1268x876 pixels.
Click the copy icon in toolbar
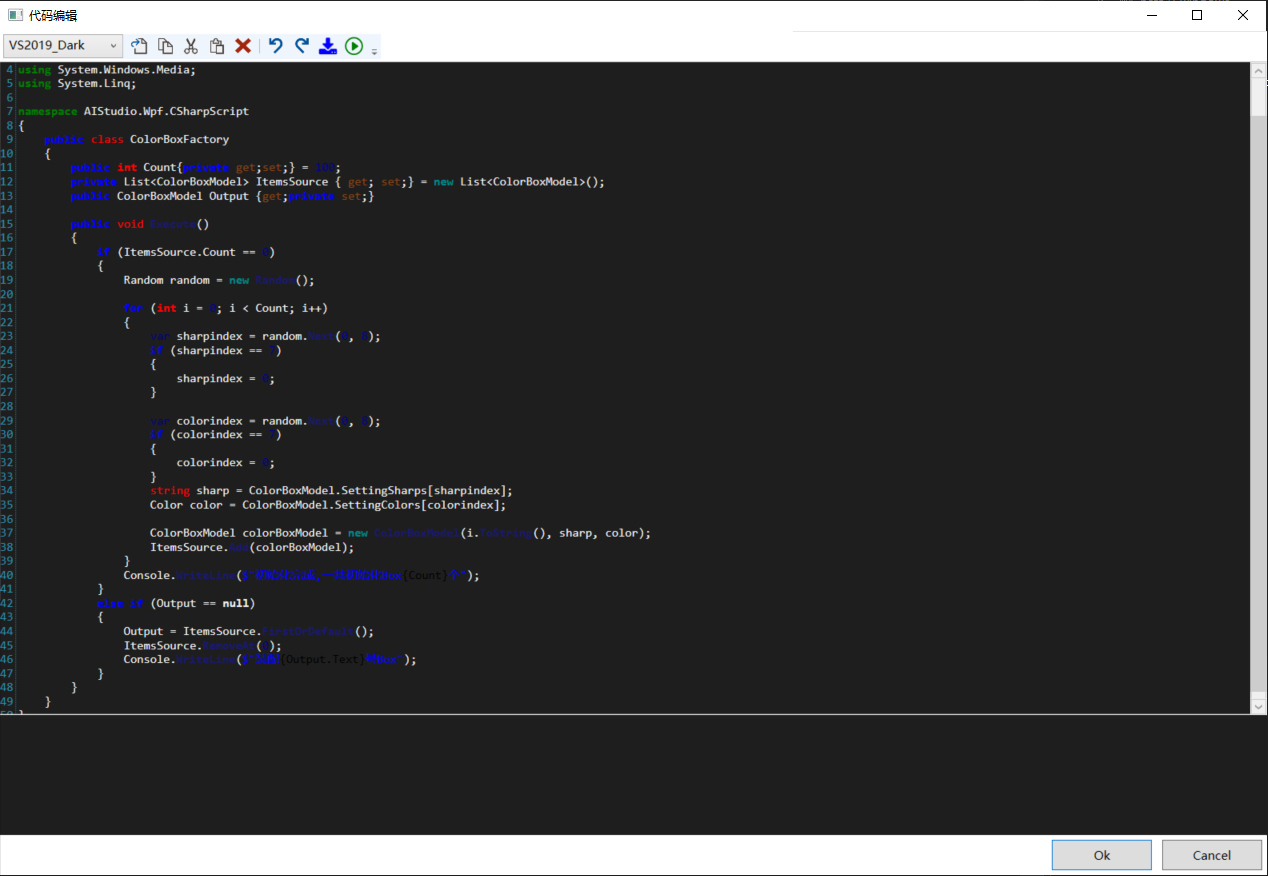tap(165, 46)
